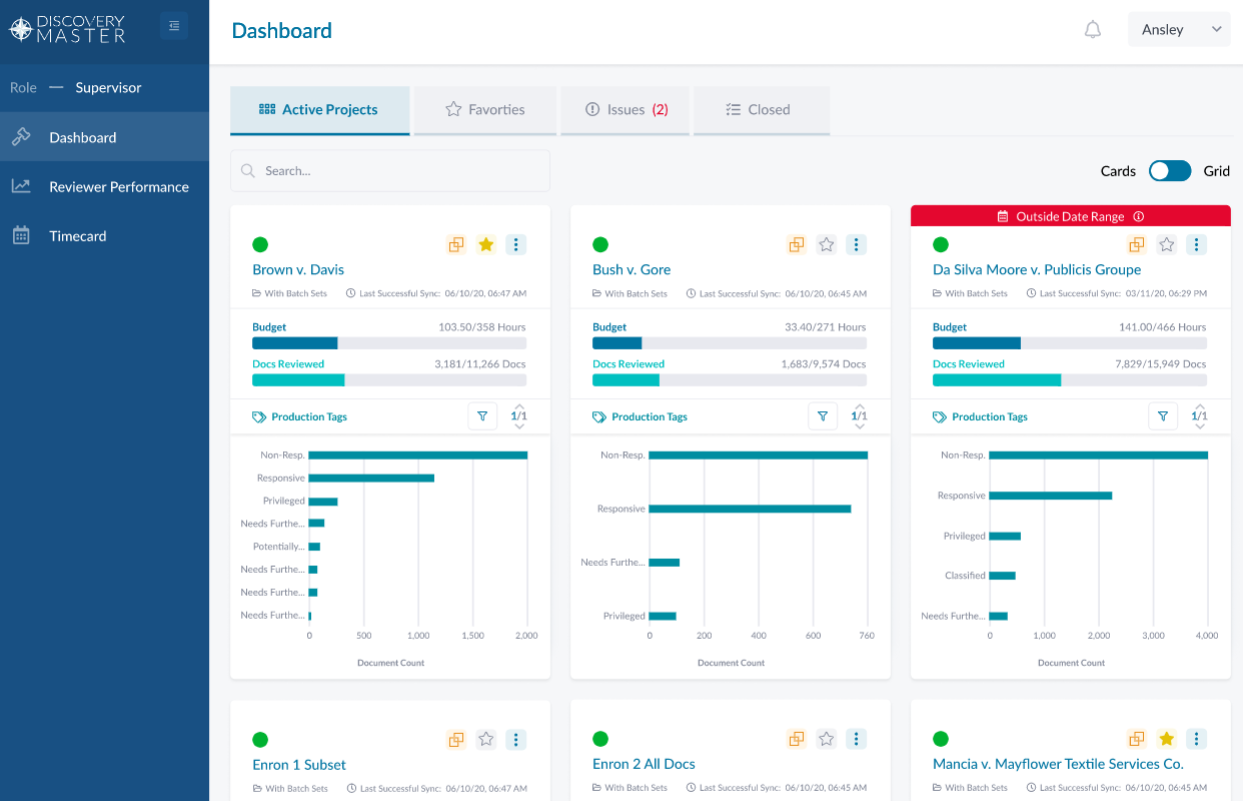Click the project Search field
The width and height of the screenshot is (1243, 801).
point(390,171)
